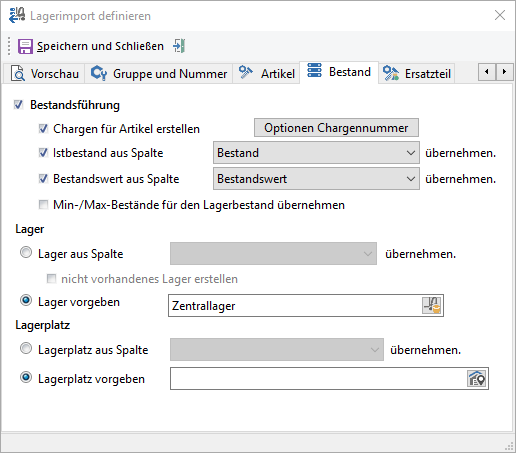The height and width of the screenshot is (453, 516).
Task: Click the Ersatzteil tab icon
Action: point(391,73)
